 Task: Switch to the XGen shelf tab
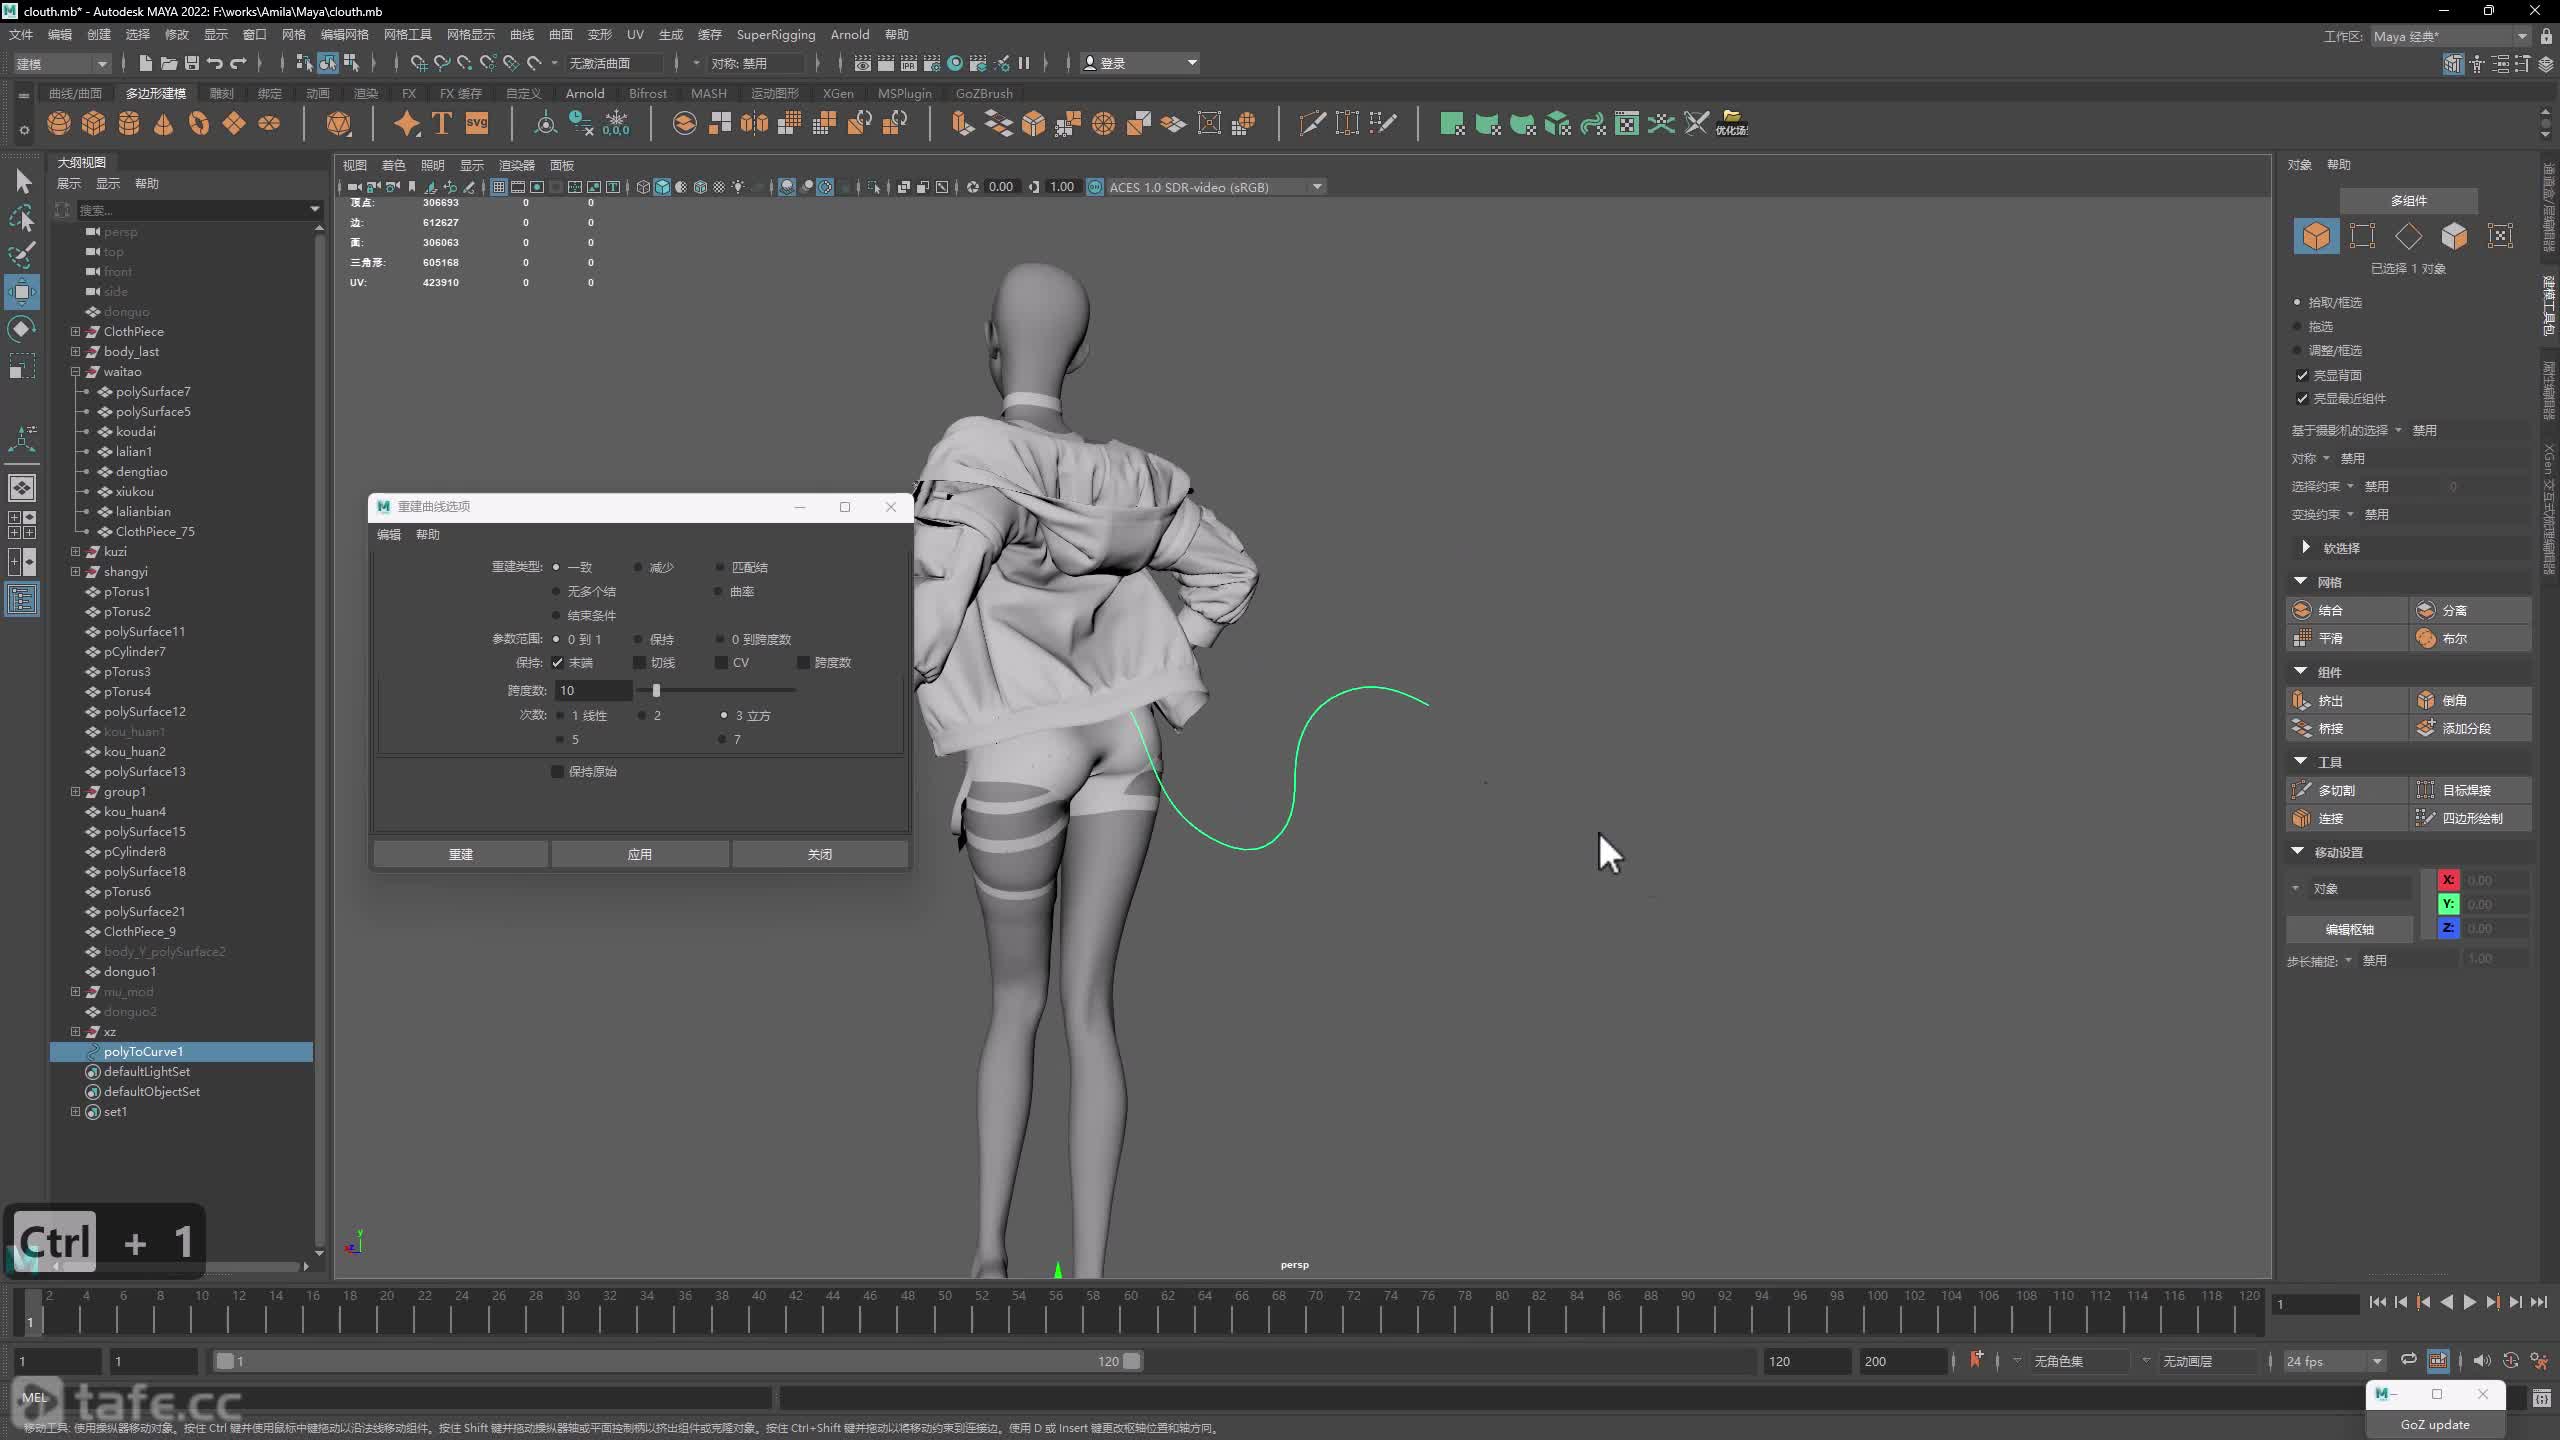point(838,93)
